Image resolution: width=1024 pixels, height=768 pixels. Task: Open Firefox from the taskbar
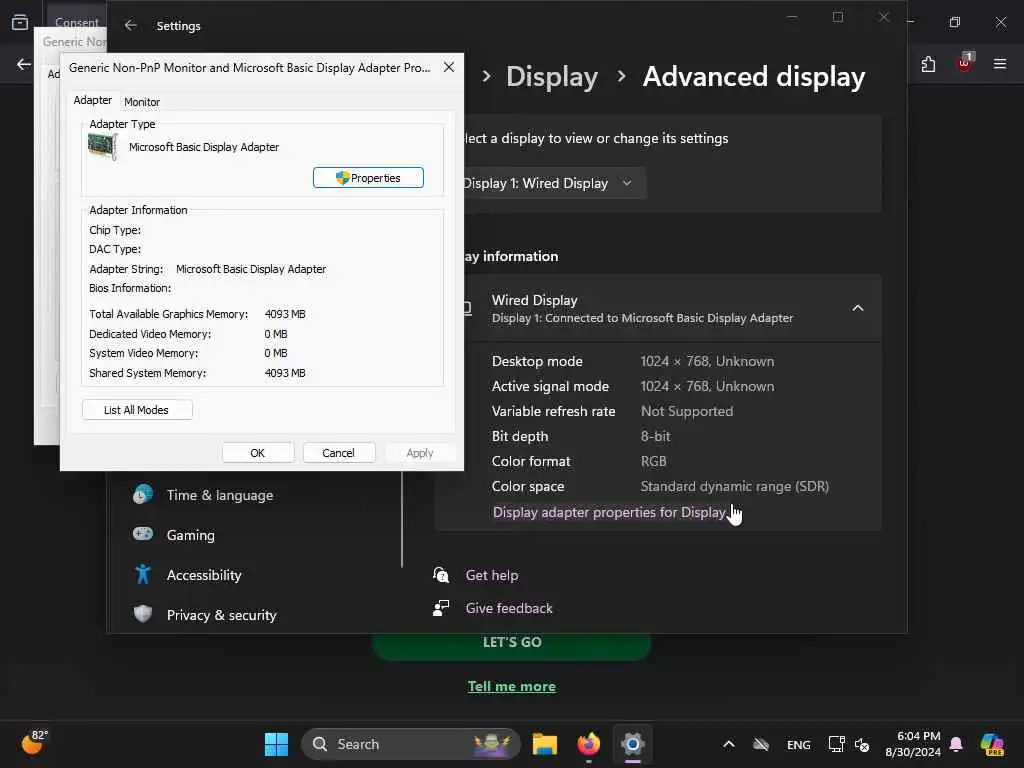click(x=589, y=744)
